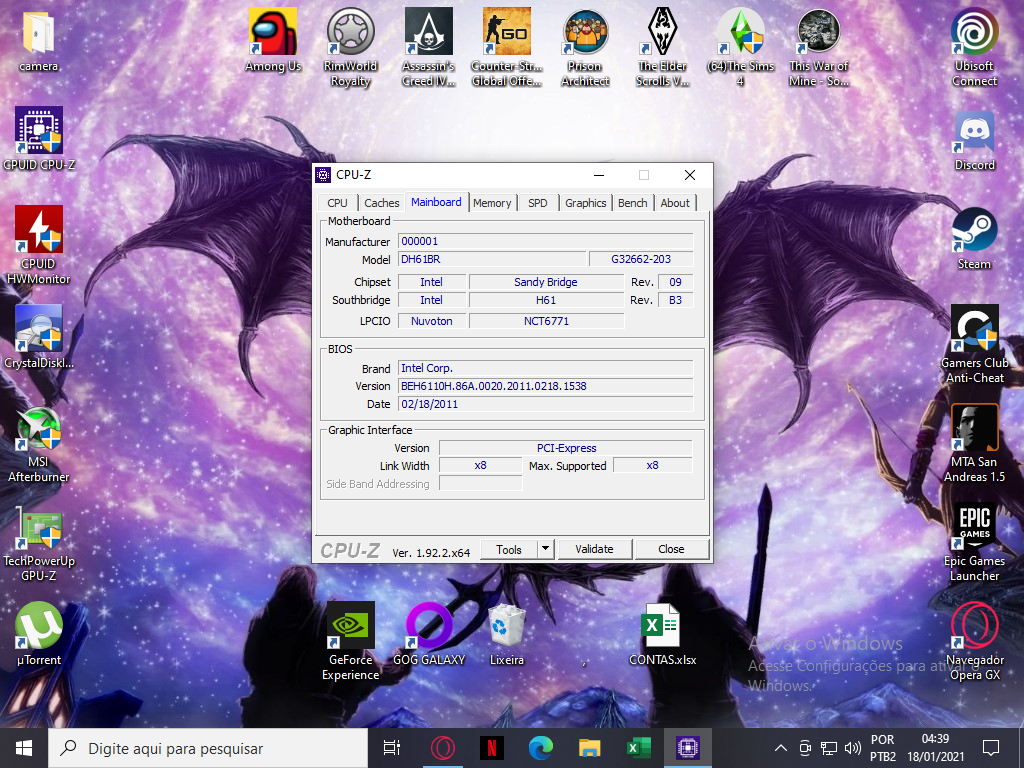Open Gamers Club Anti-Cheat icon
This screenshot has height=768, width=1024.
coord(974,344)
